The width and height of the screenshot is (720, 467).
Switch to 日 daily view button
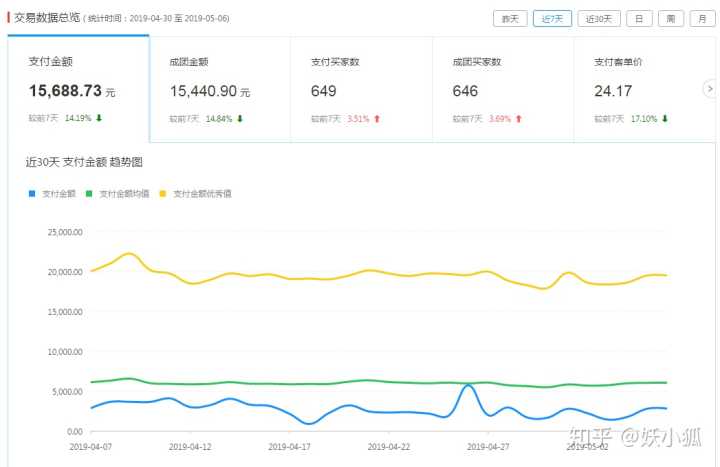[x=640, y=18]
